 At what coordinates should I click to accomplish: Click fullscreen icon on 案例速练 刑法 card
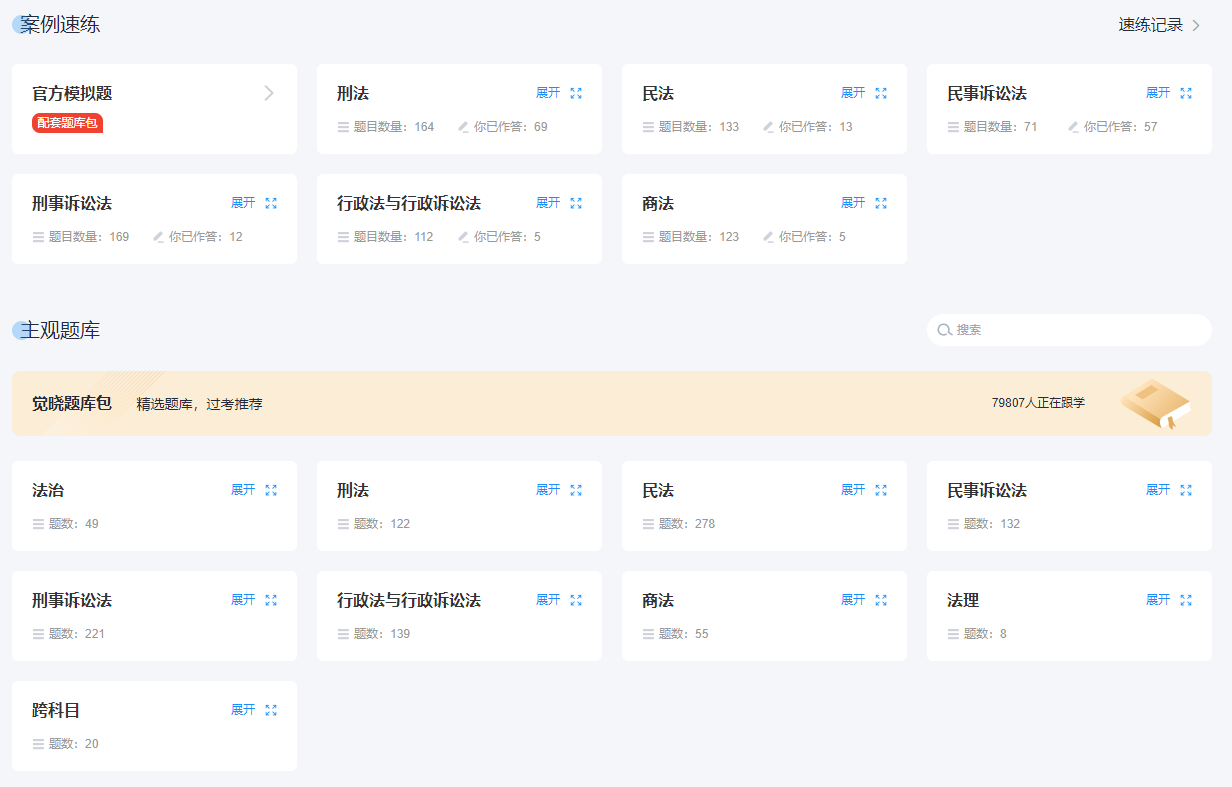click(x=576, y=93)
